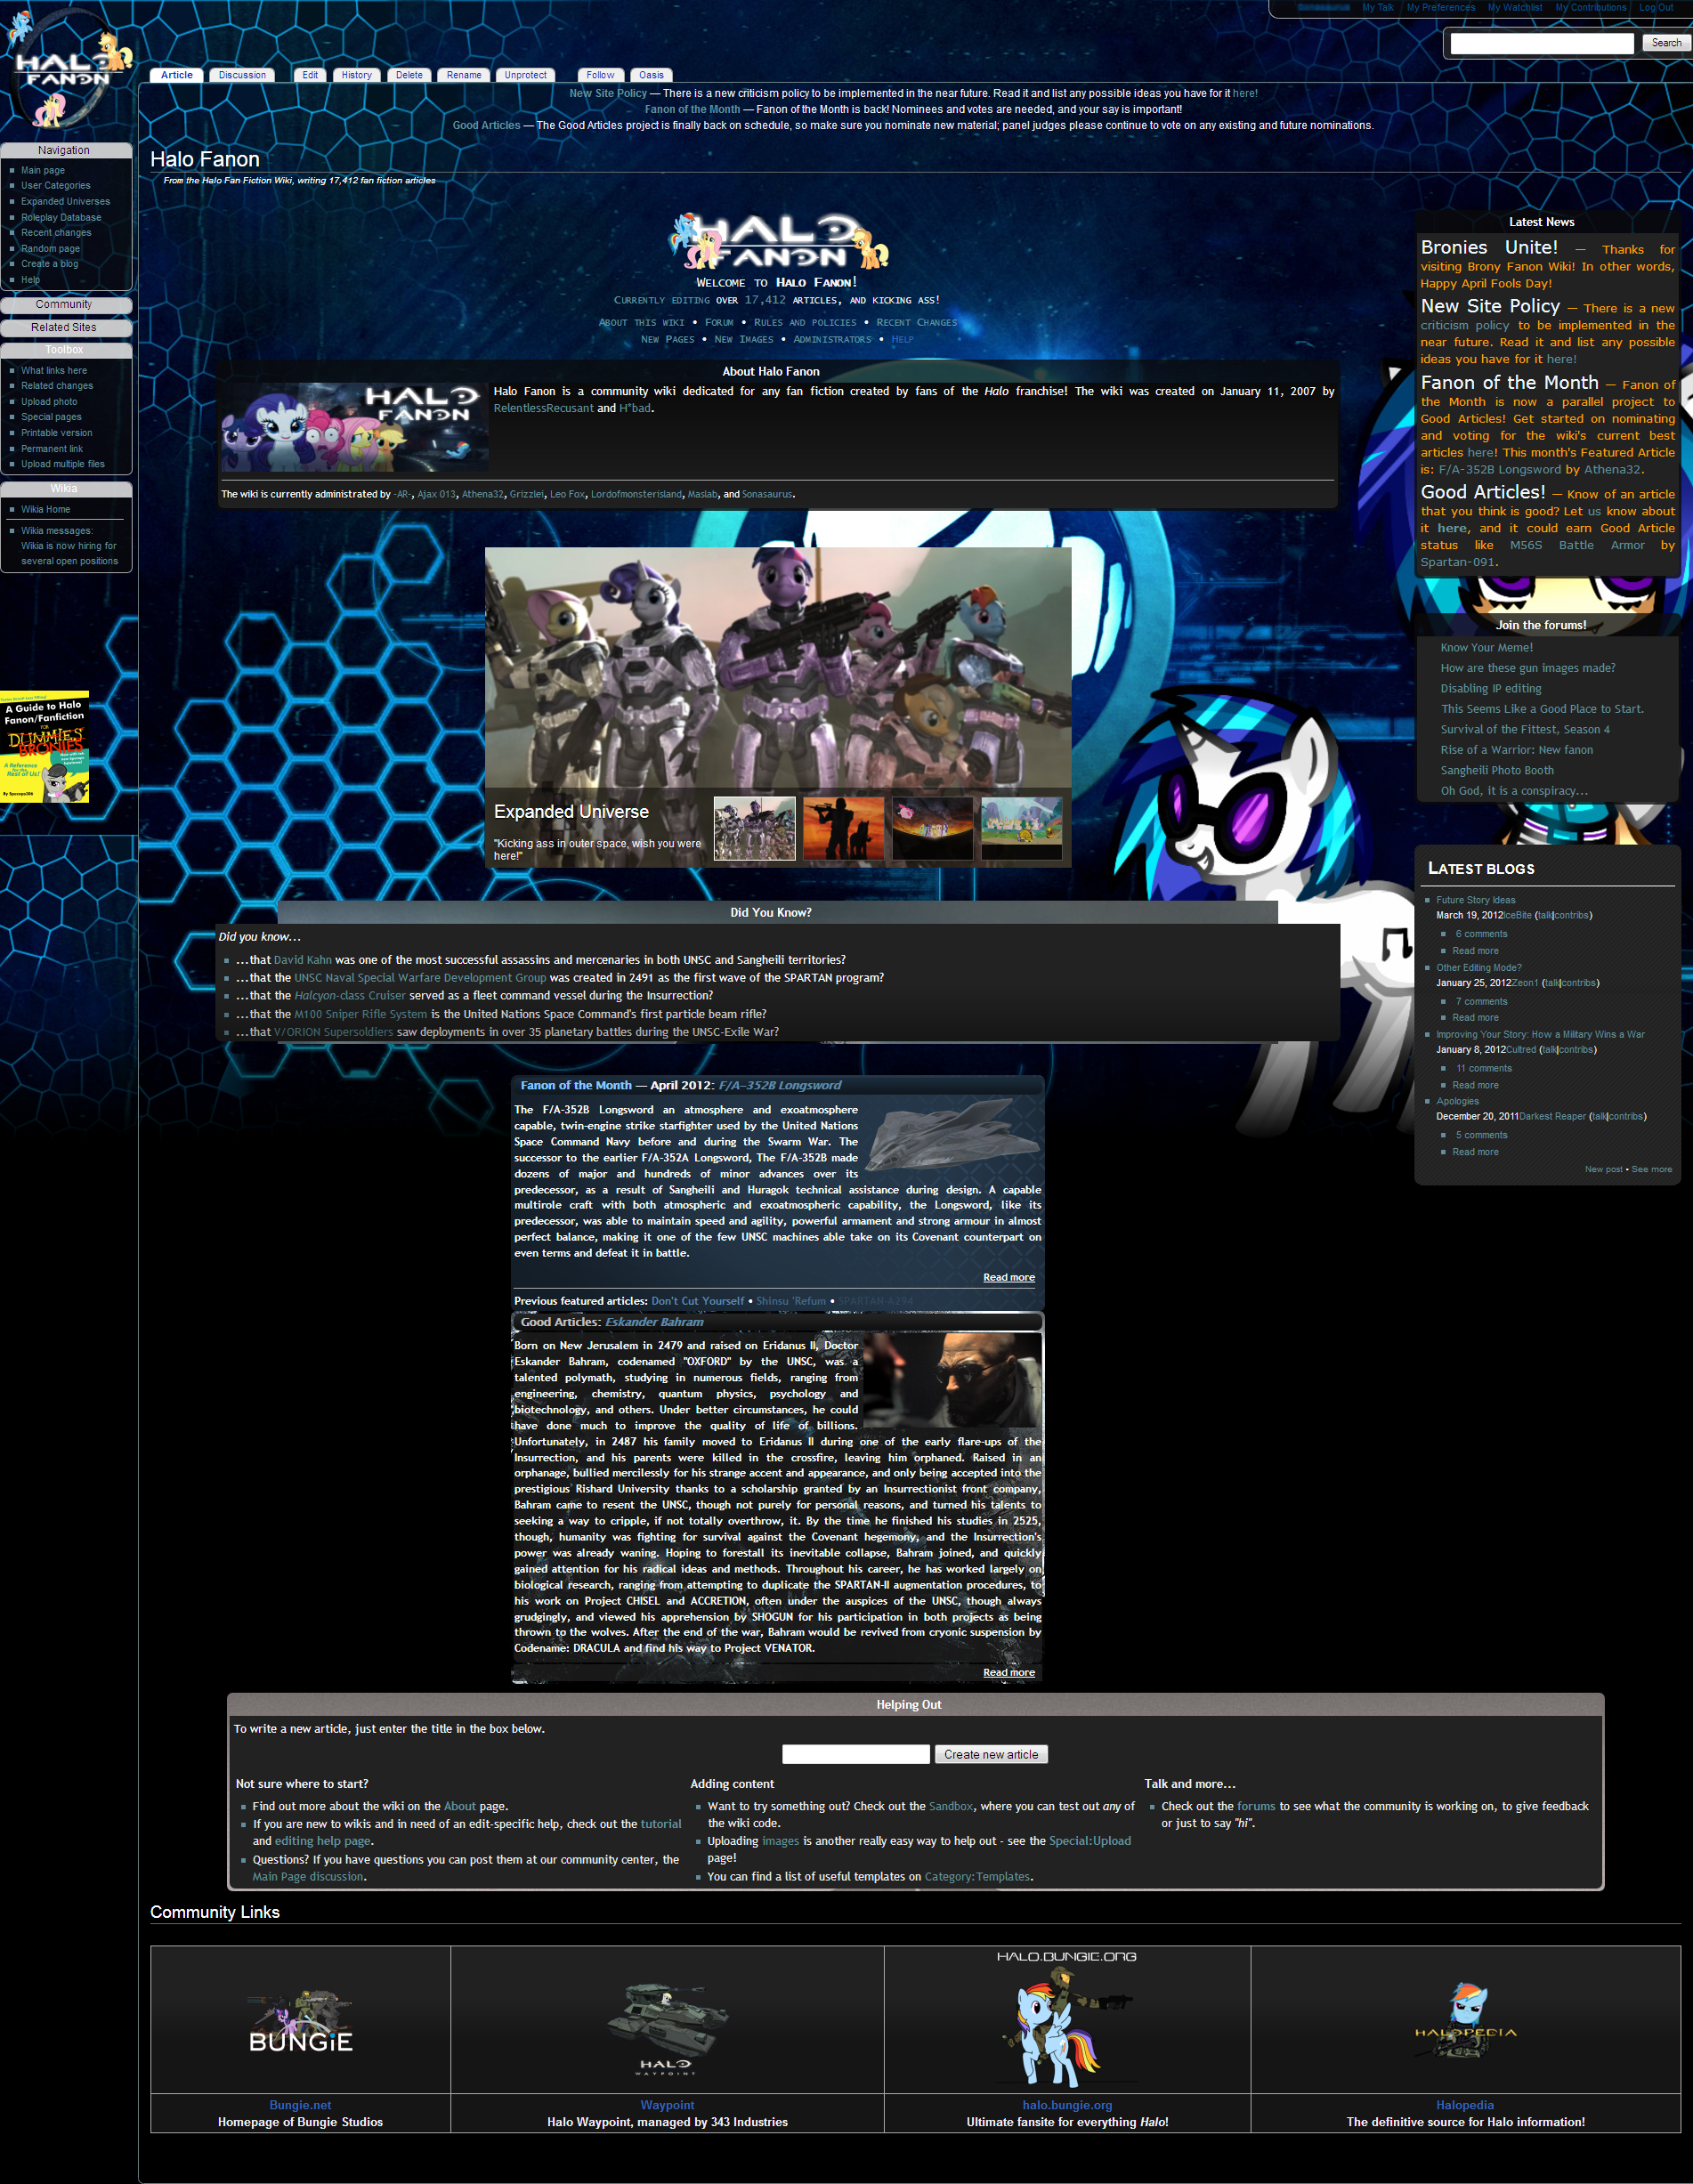Open the Know Your Meme! forum thread

1487,648
